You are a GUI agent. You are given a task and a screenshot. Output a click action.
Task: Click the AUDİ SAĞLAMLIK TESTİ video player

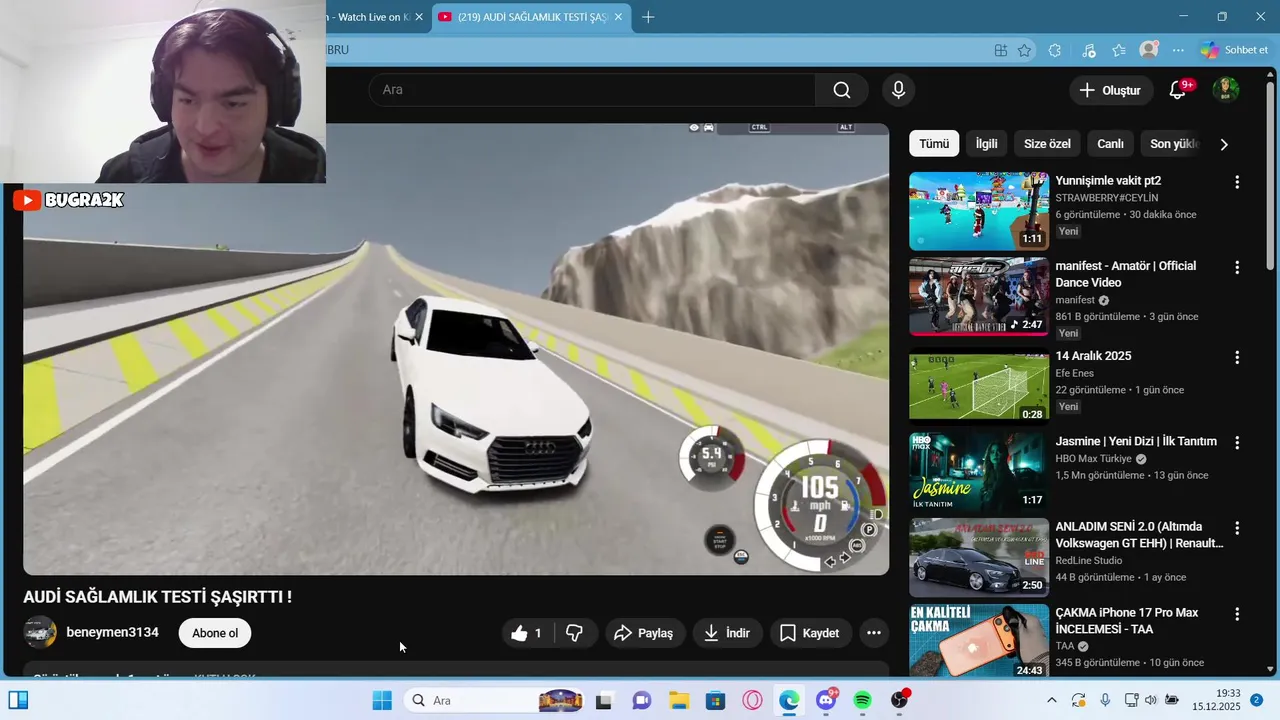[456, 349]
